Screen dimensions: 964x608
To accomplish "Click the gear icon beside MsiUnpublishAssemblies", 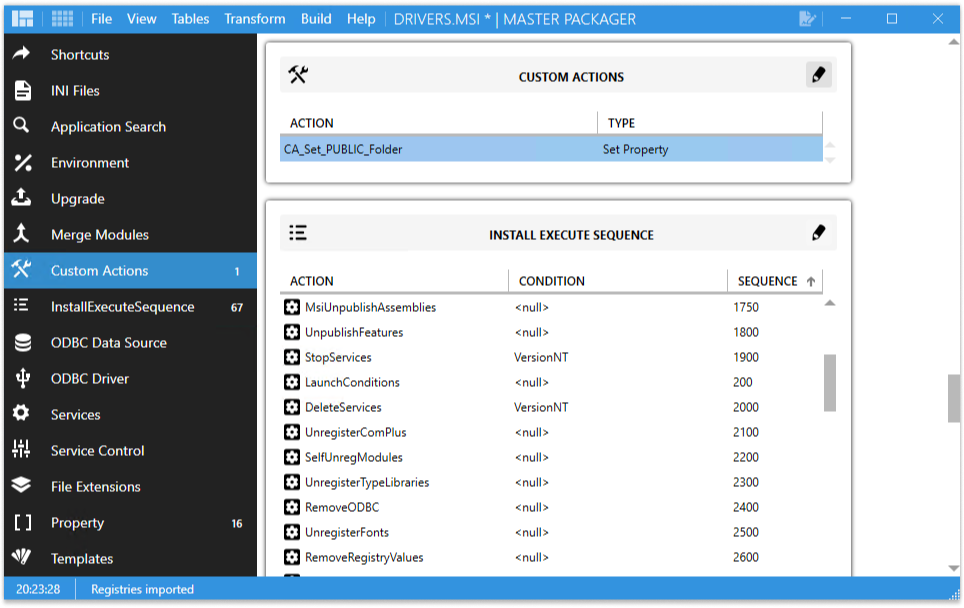I will click(292, 307).
